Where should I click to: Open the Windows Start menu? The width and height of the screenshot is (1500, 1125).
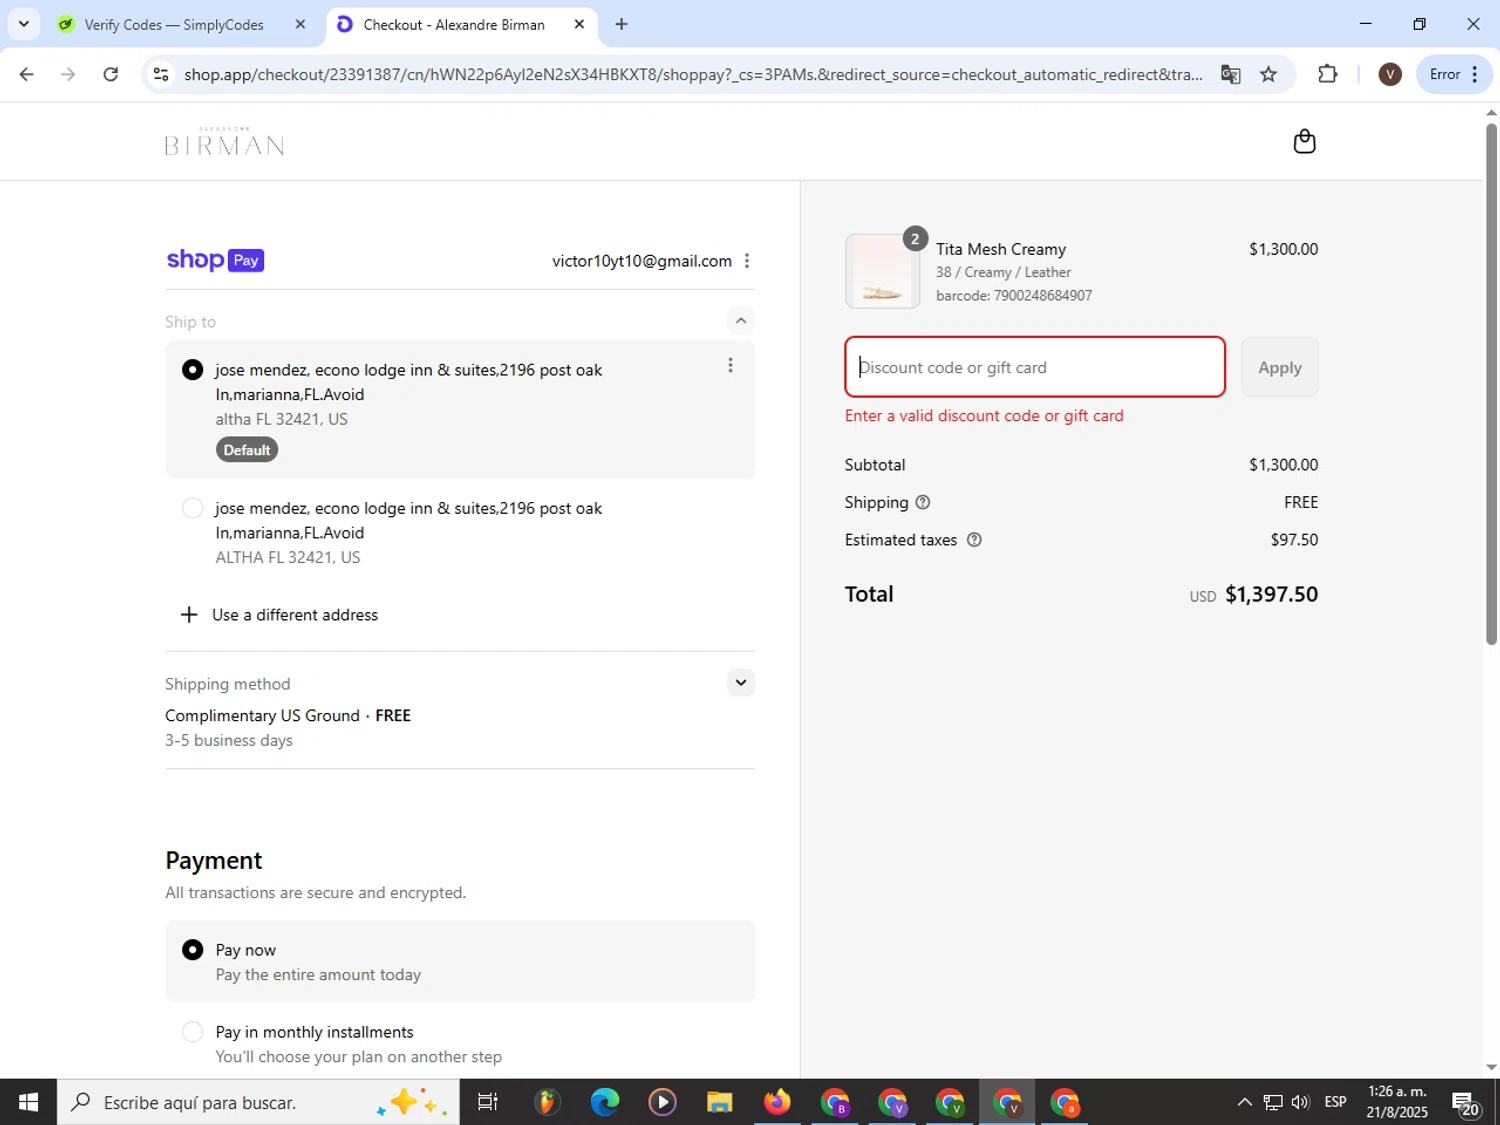(x=28, y=1102)
